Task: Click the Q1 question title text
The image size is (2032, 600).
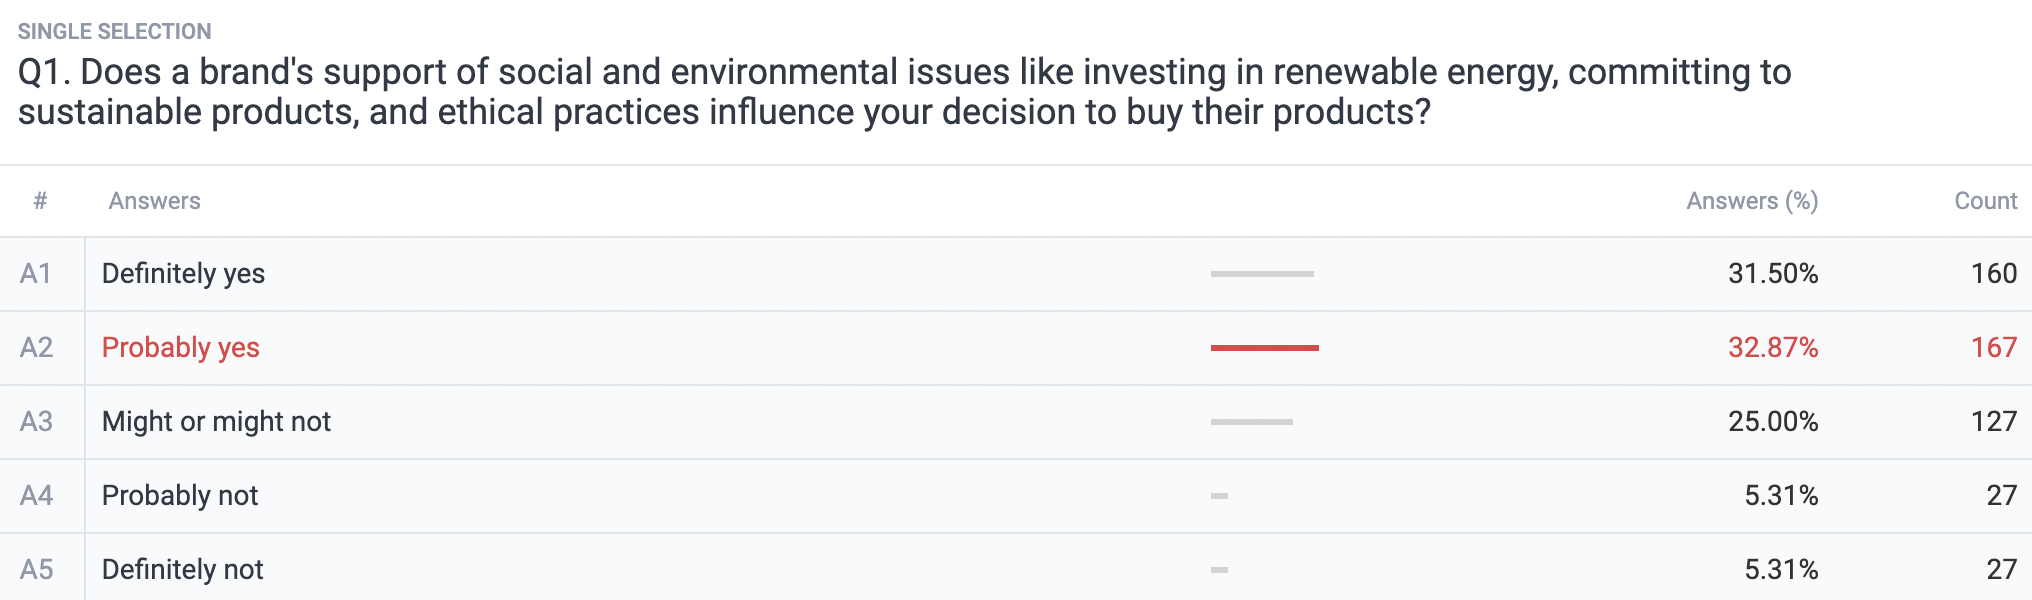Action: click(905, 92)
